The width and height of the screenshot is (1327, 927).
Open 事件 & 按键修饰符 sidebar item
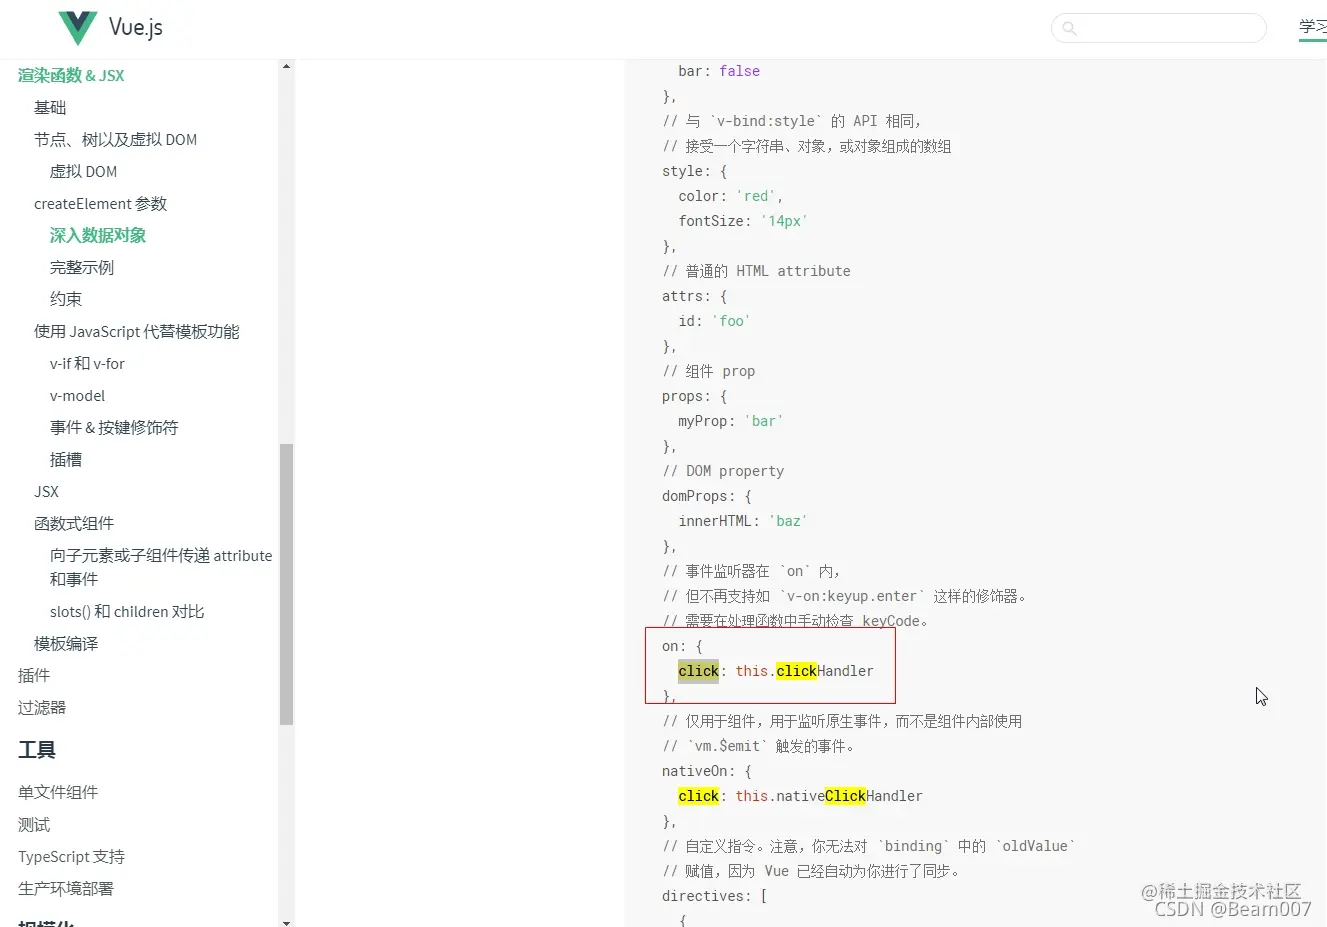point(114,427)
